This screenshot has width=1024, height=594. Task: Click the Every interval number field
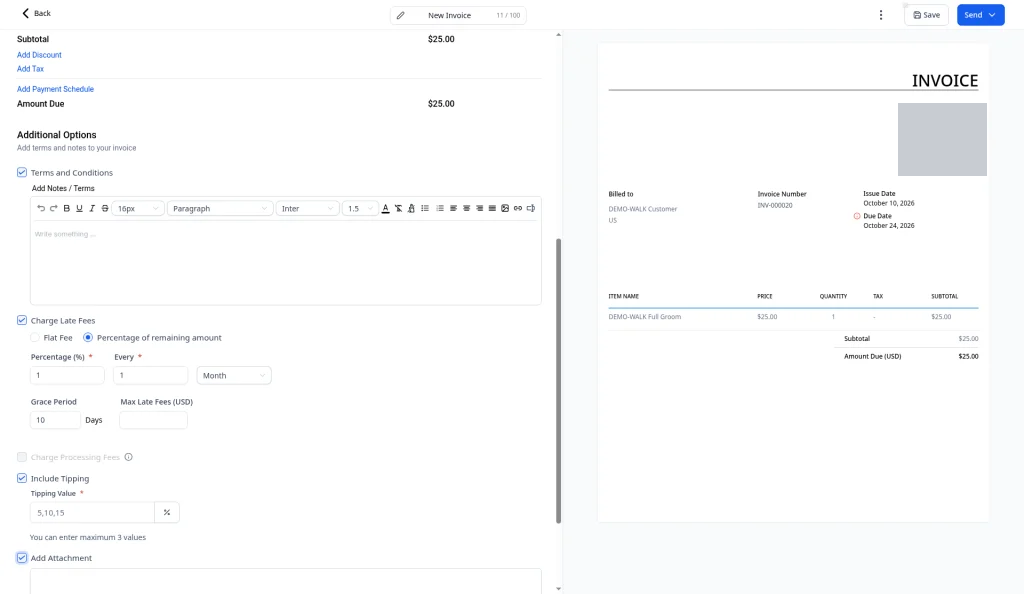click(150, 375)
